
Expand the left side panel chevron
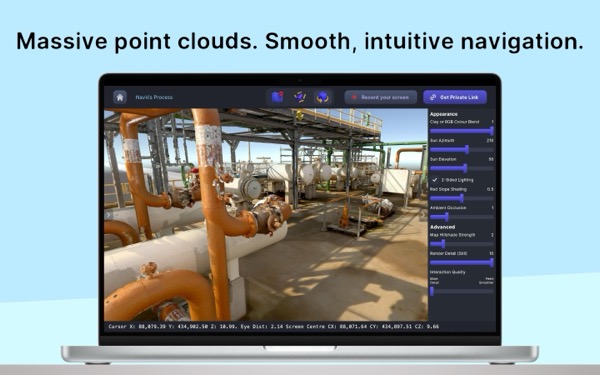tap(108, 215)
